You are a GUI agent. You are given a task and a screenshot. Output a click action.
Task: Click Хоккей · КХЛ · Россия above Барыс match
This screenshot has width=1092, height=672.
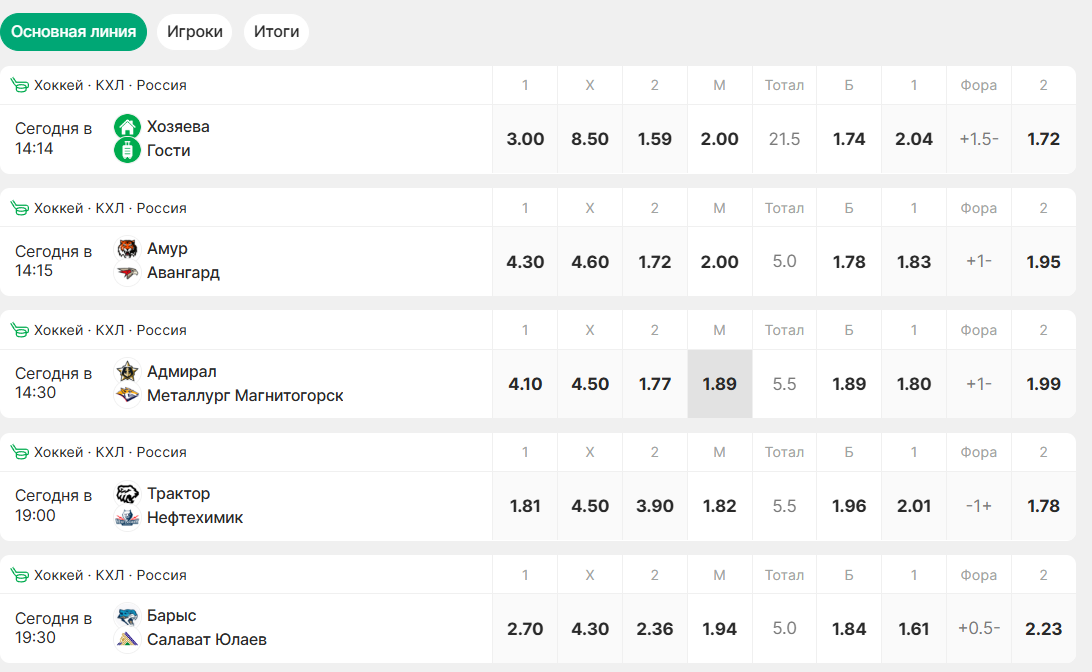click(x=110, y=575)
